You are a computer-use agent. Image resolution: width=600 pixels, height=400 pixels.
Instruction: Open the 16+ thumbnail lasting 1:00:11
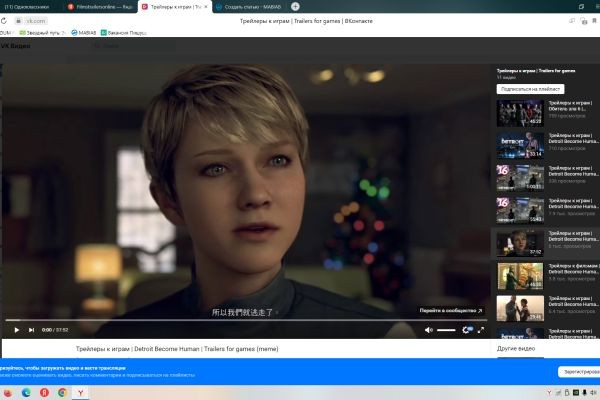[520, 178]
